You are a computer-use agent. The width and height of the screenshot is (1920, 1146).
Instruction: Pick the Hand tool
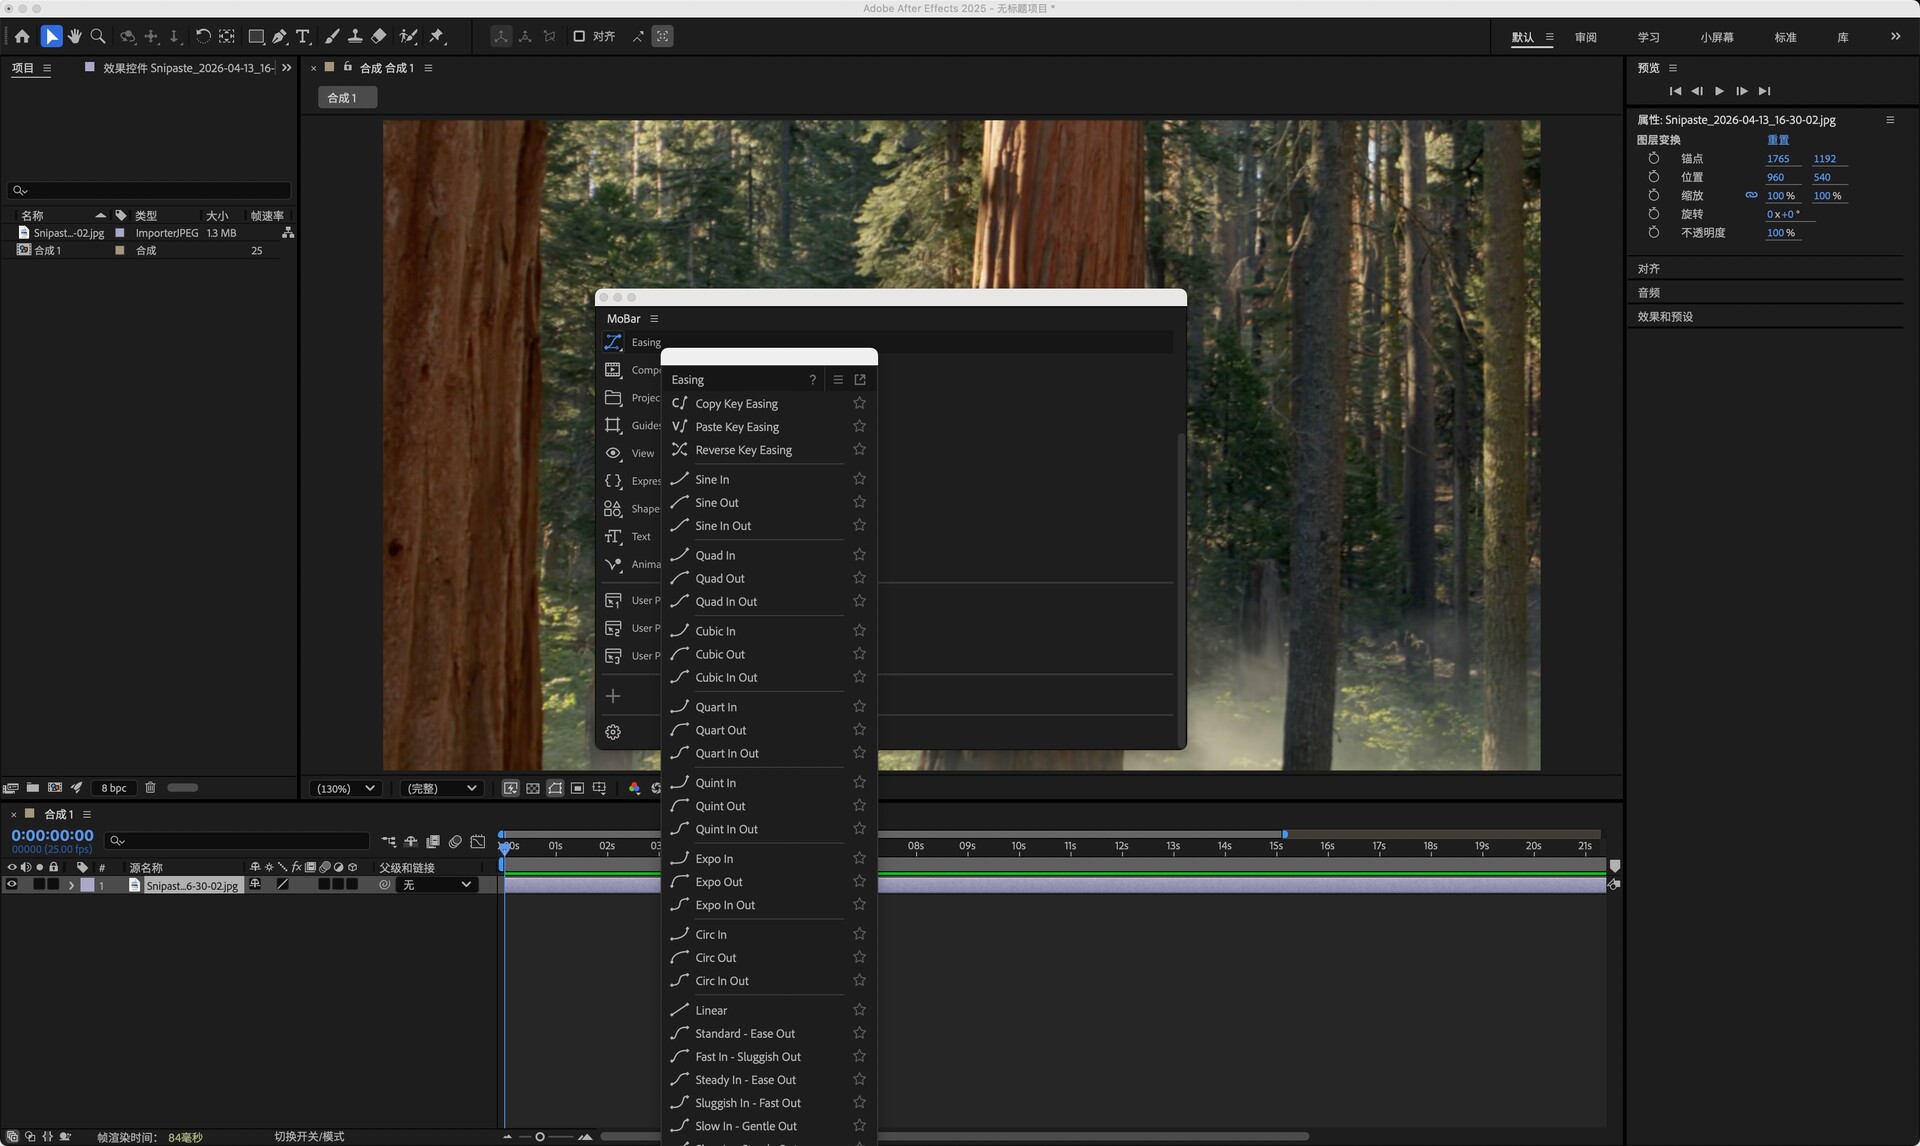(x=75, y=36)
